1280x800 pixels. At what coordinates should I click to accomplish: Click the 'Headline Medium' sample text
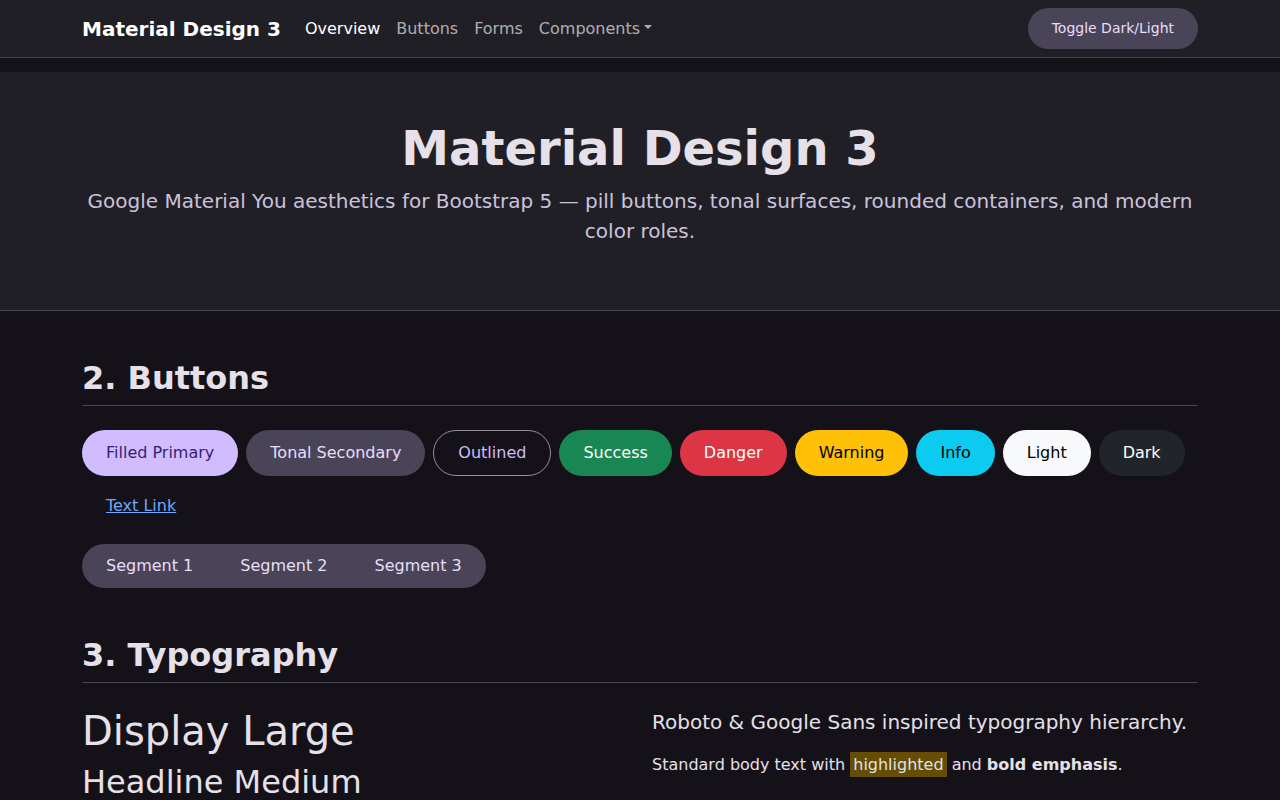click(x=221, y=782)
